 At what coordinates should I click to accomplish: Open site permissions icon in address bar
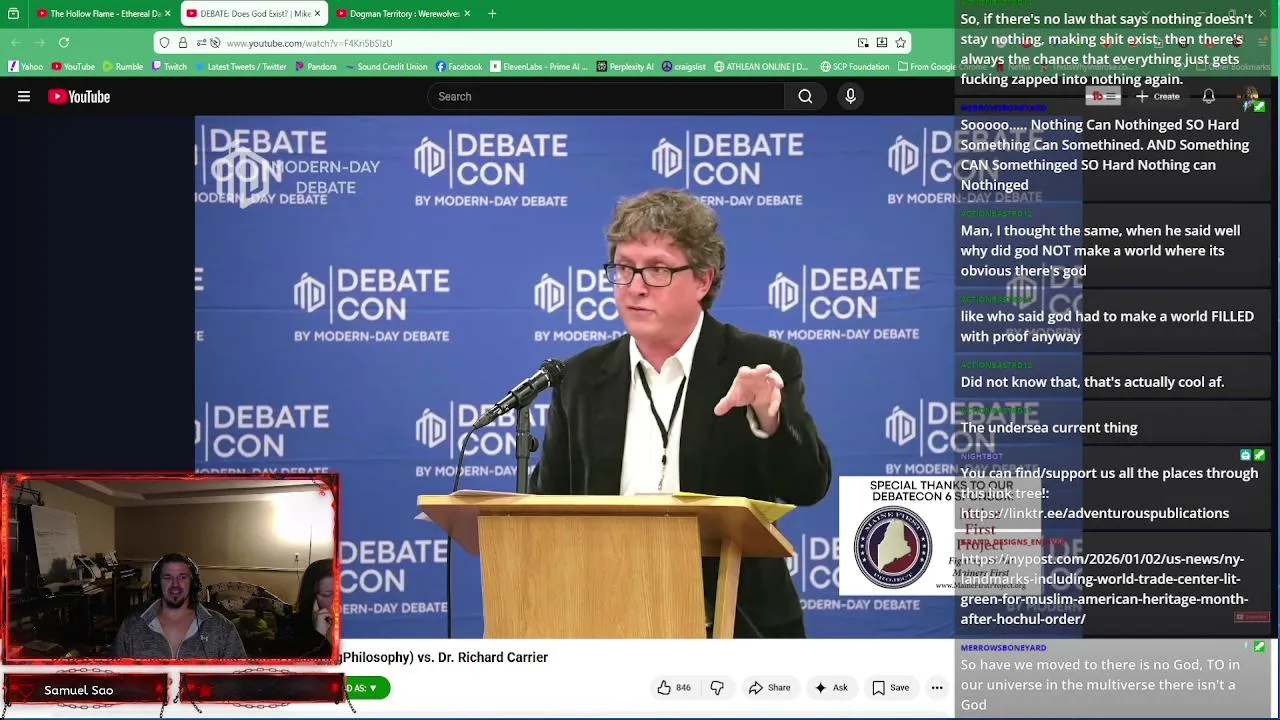[201, 43]
